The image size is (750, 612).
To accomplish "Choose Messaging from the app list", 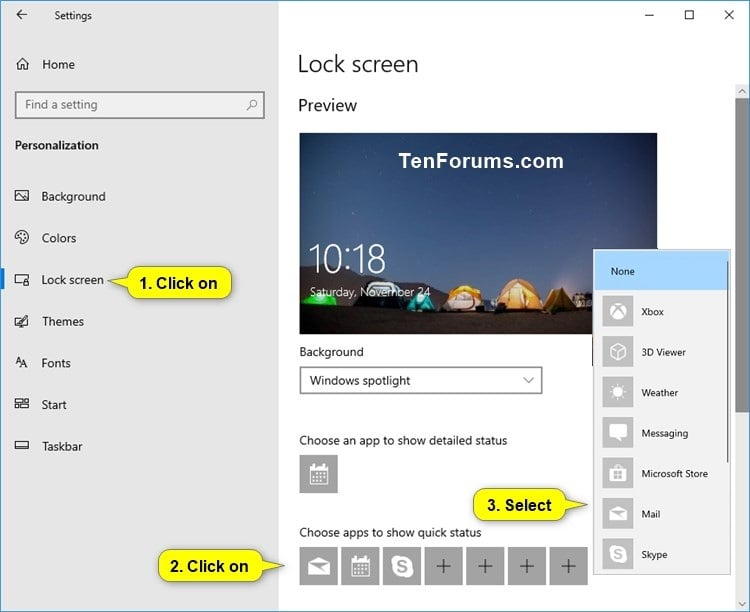I will click(x=661, y=433).
